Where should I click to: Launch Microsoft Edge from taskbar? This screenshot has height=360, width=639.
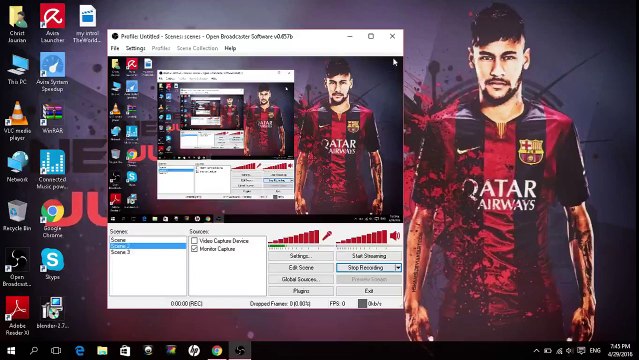point(79,351)
